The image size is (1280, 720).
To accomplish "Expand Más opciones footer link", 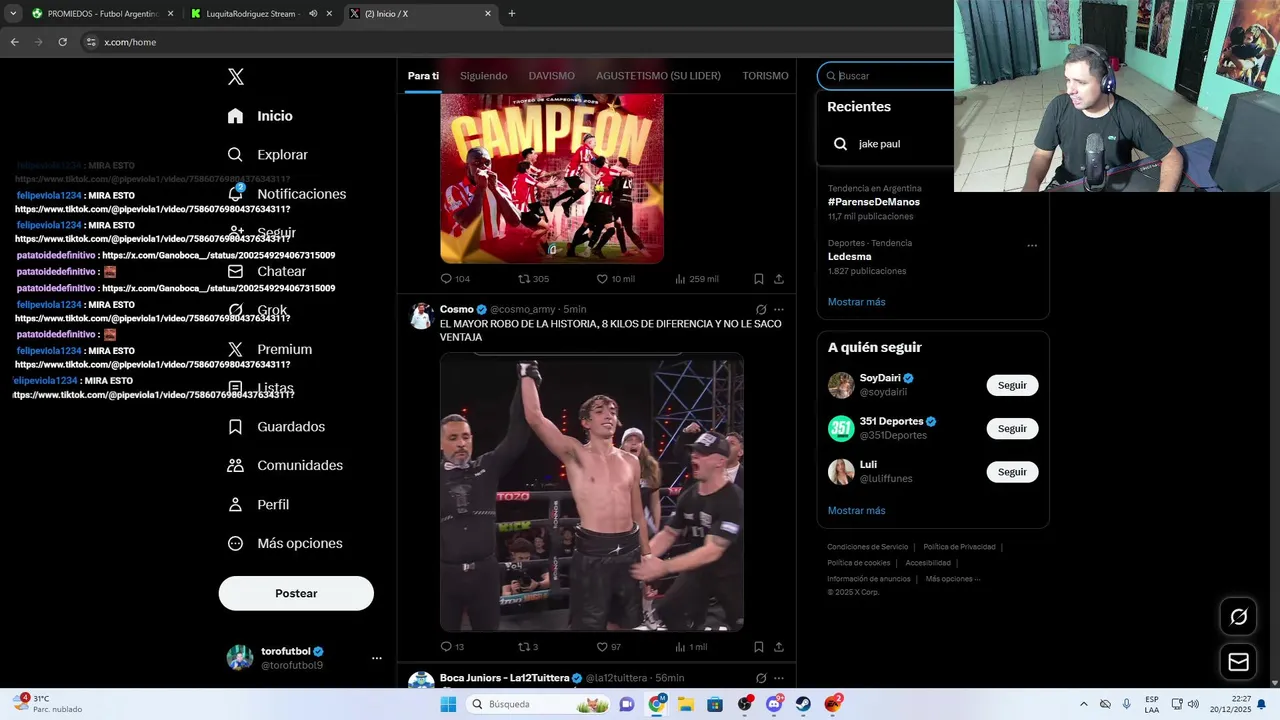I will click(x=952, y=579).
